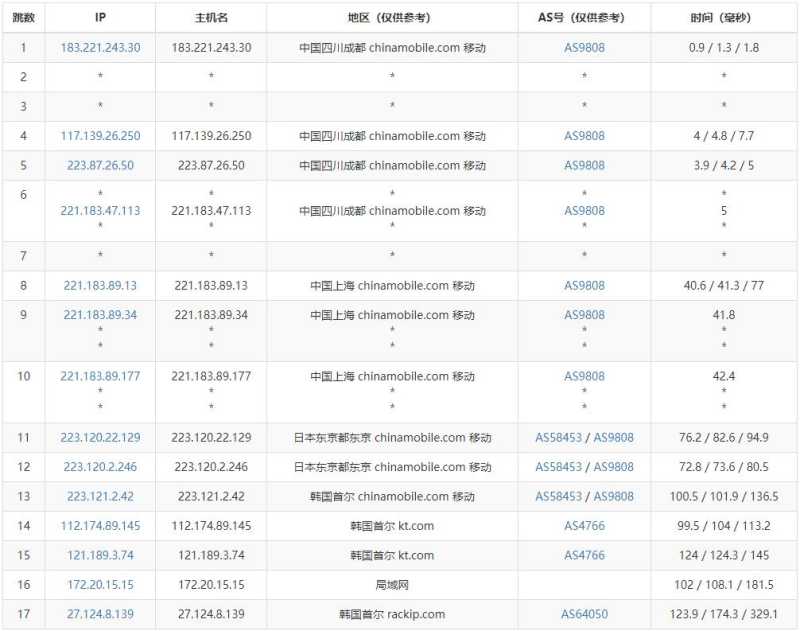Select the time value 41.8 in hop 9
The image size is (800, 631).
pos(723,315)
